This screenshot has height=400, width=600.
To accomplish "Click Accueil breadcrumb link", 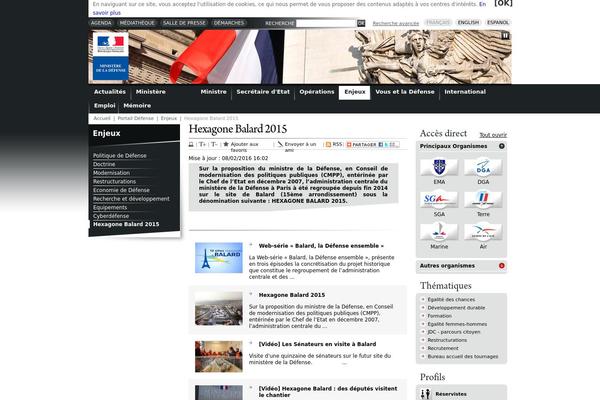I will (102, 118).
